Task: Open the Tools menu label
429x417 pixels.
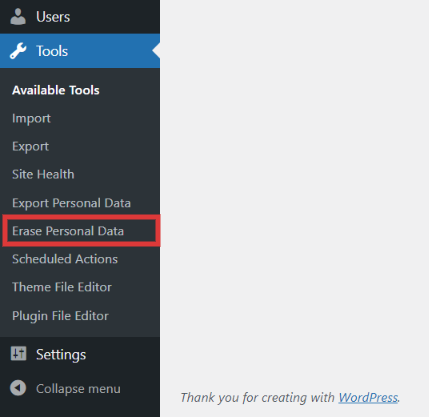Action: coord(52,51)
